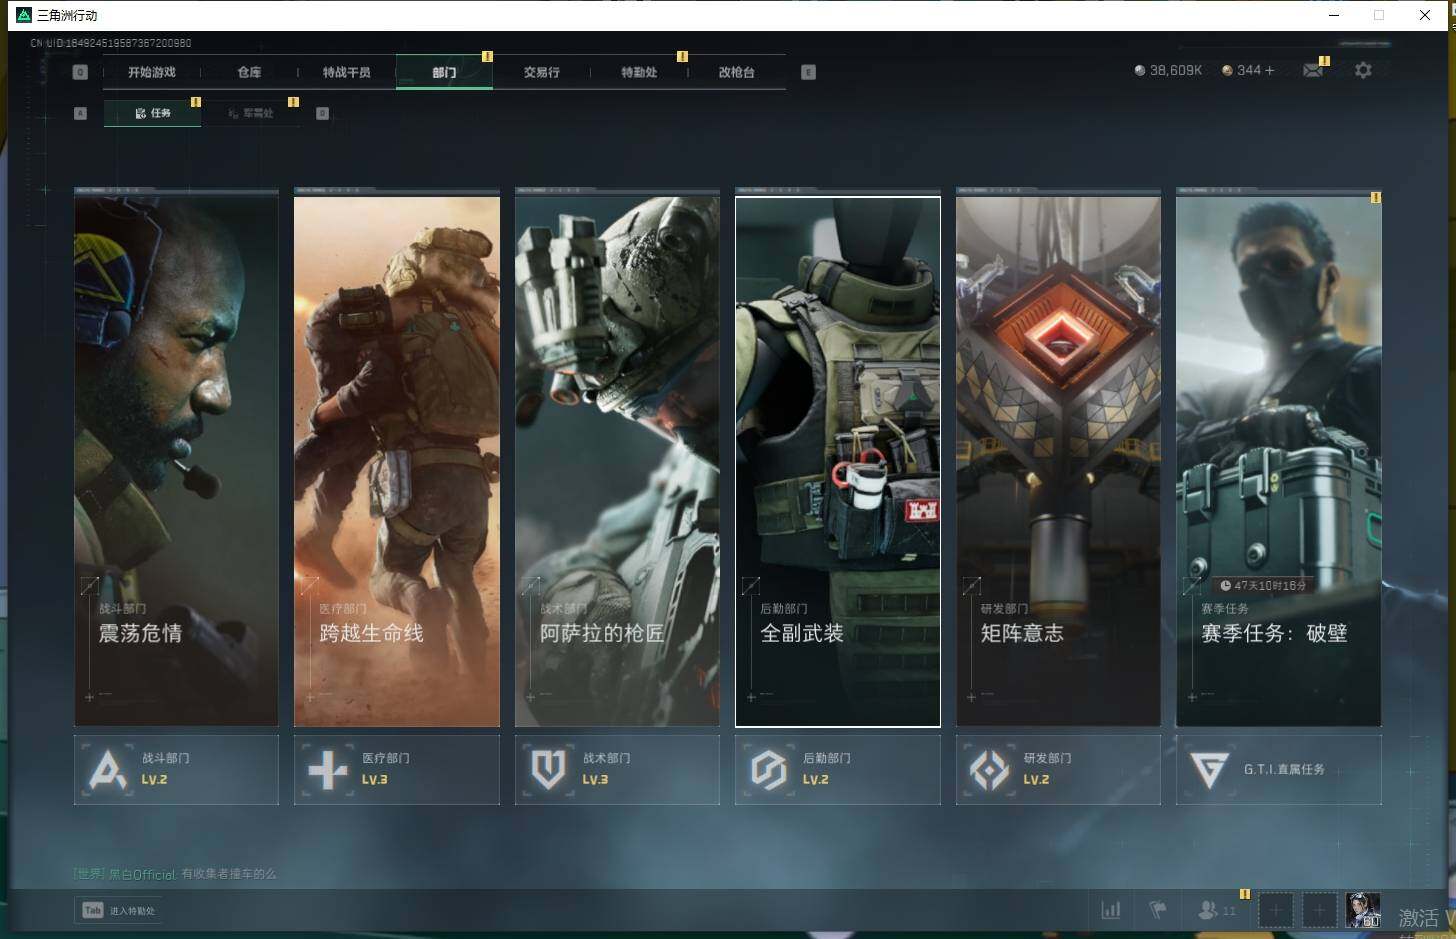Click the player avatar portrait

[1363, 910]
